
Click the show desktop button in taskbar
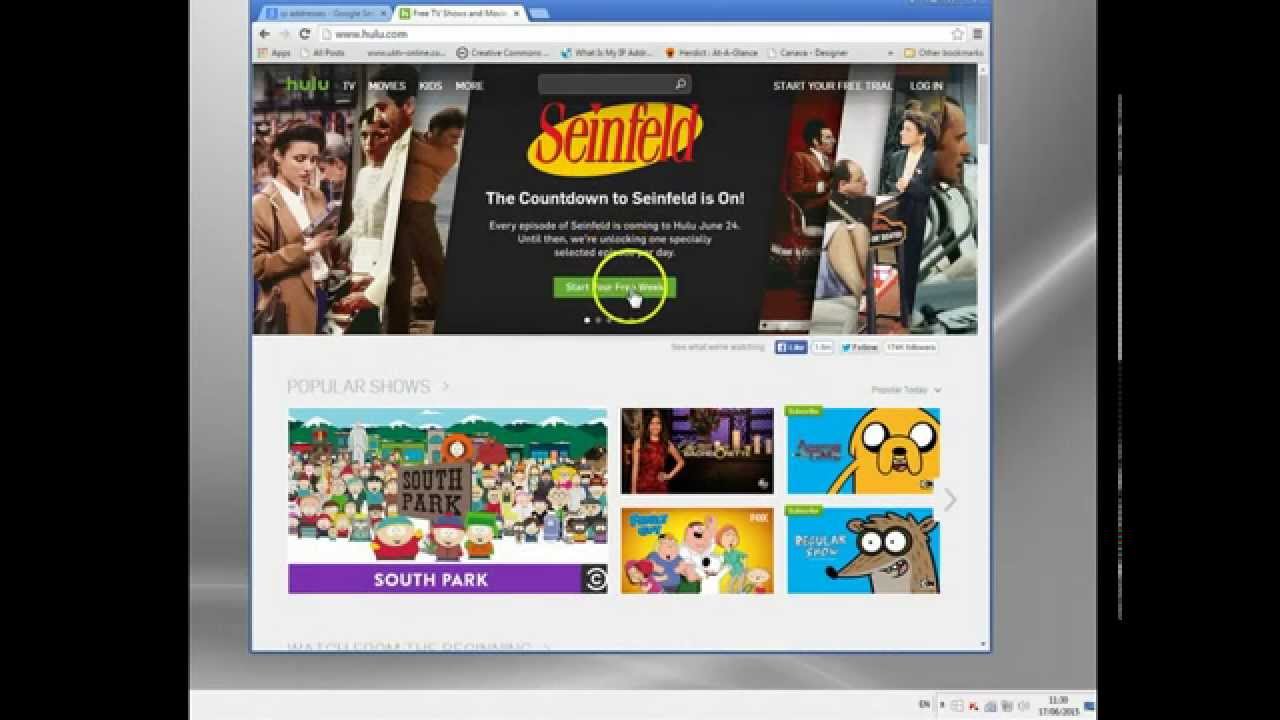[x=1089, y=706]
